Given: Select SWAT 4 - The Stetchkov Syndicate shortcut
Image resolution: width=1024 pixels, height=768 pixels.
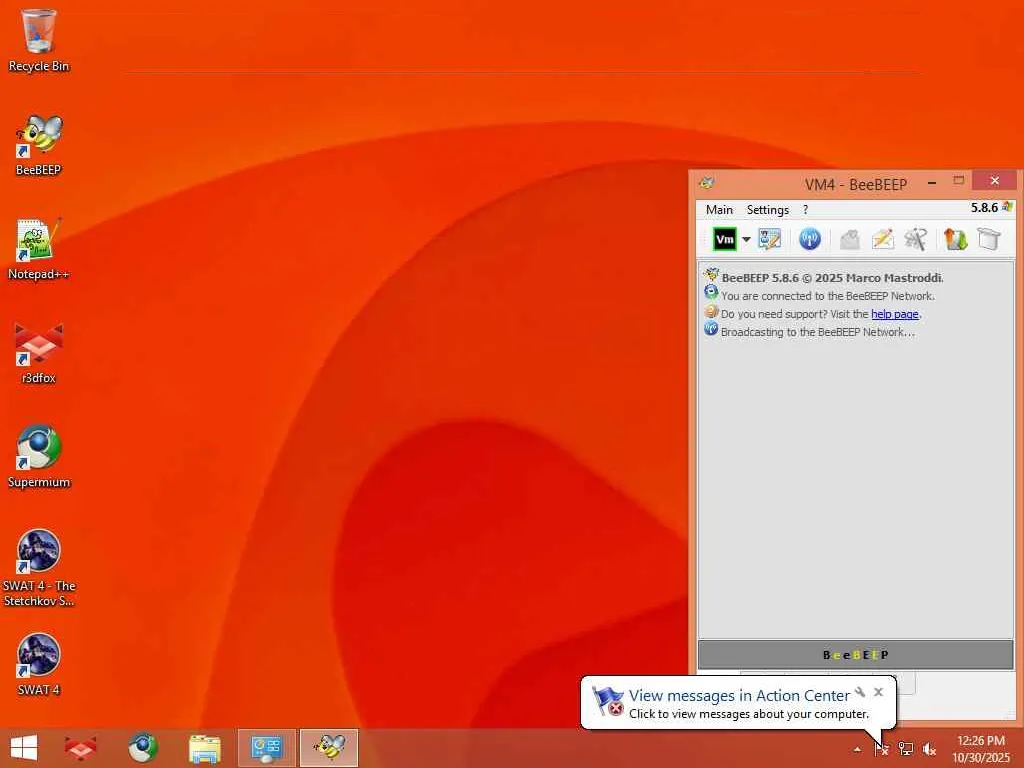Looking at the screenshot, I should click(39, 568).
